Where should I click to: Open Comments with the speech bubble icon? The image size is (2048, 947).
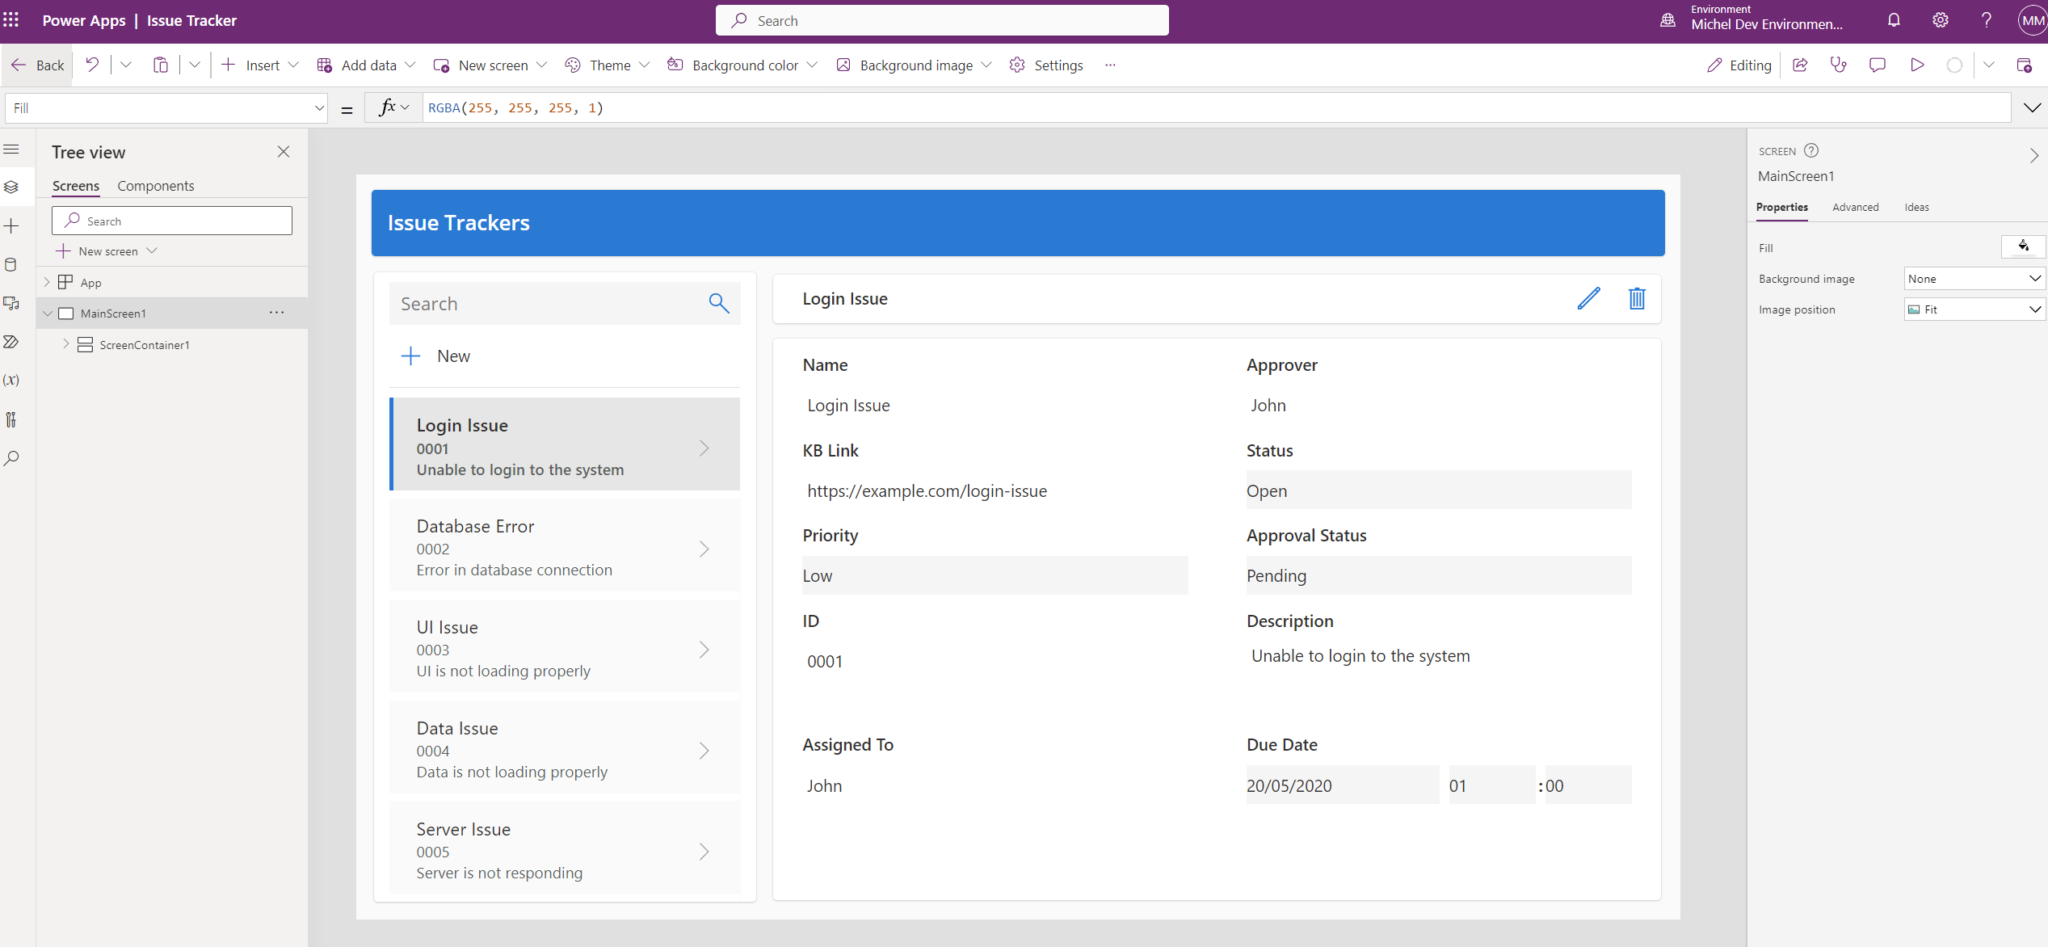(1877, 64)
